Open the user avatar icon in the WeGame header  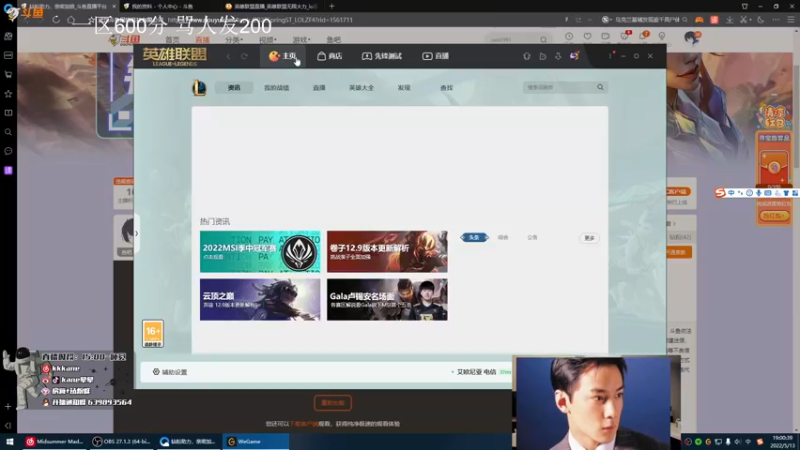pyautogui.click(x=574, y=56)
